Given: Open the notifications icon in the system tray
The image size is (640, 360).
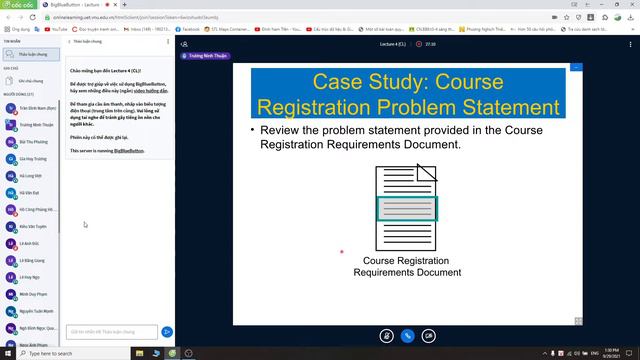Looking at the screenshot, I should 629,353.
